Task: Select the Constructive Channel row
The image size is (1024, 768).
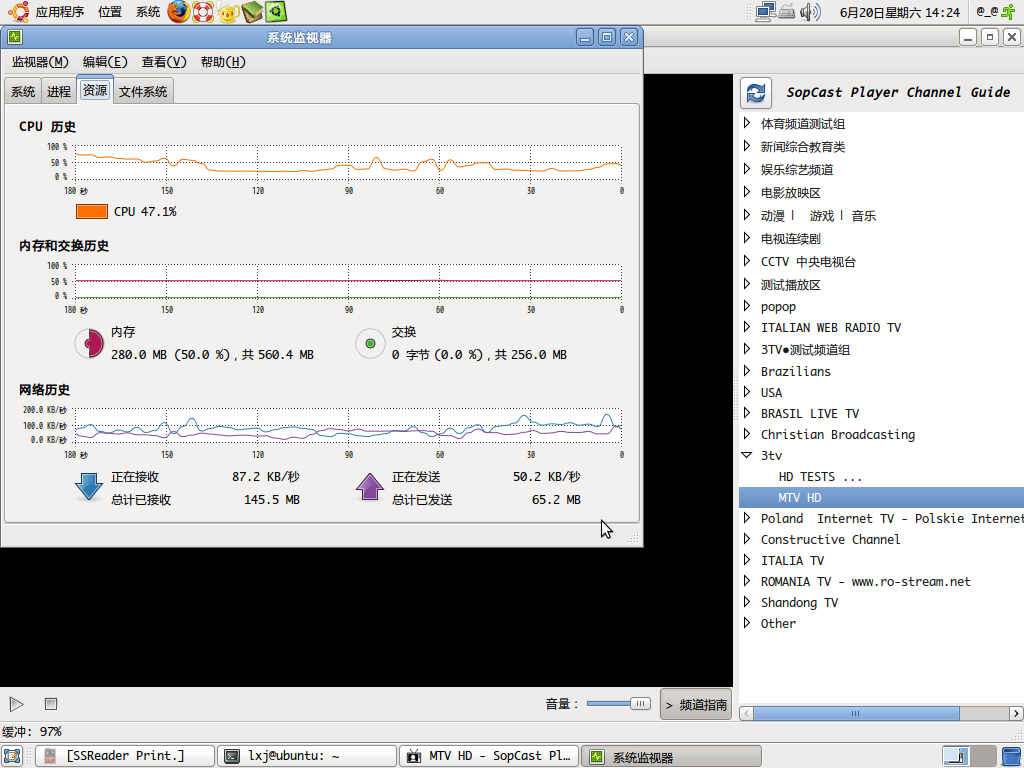Action: click(881, 539)
